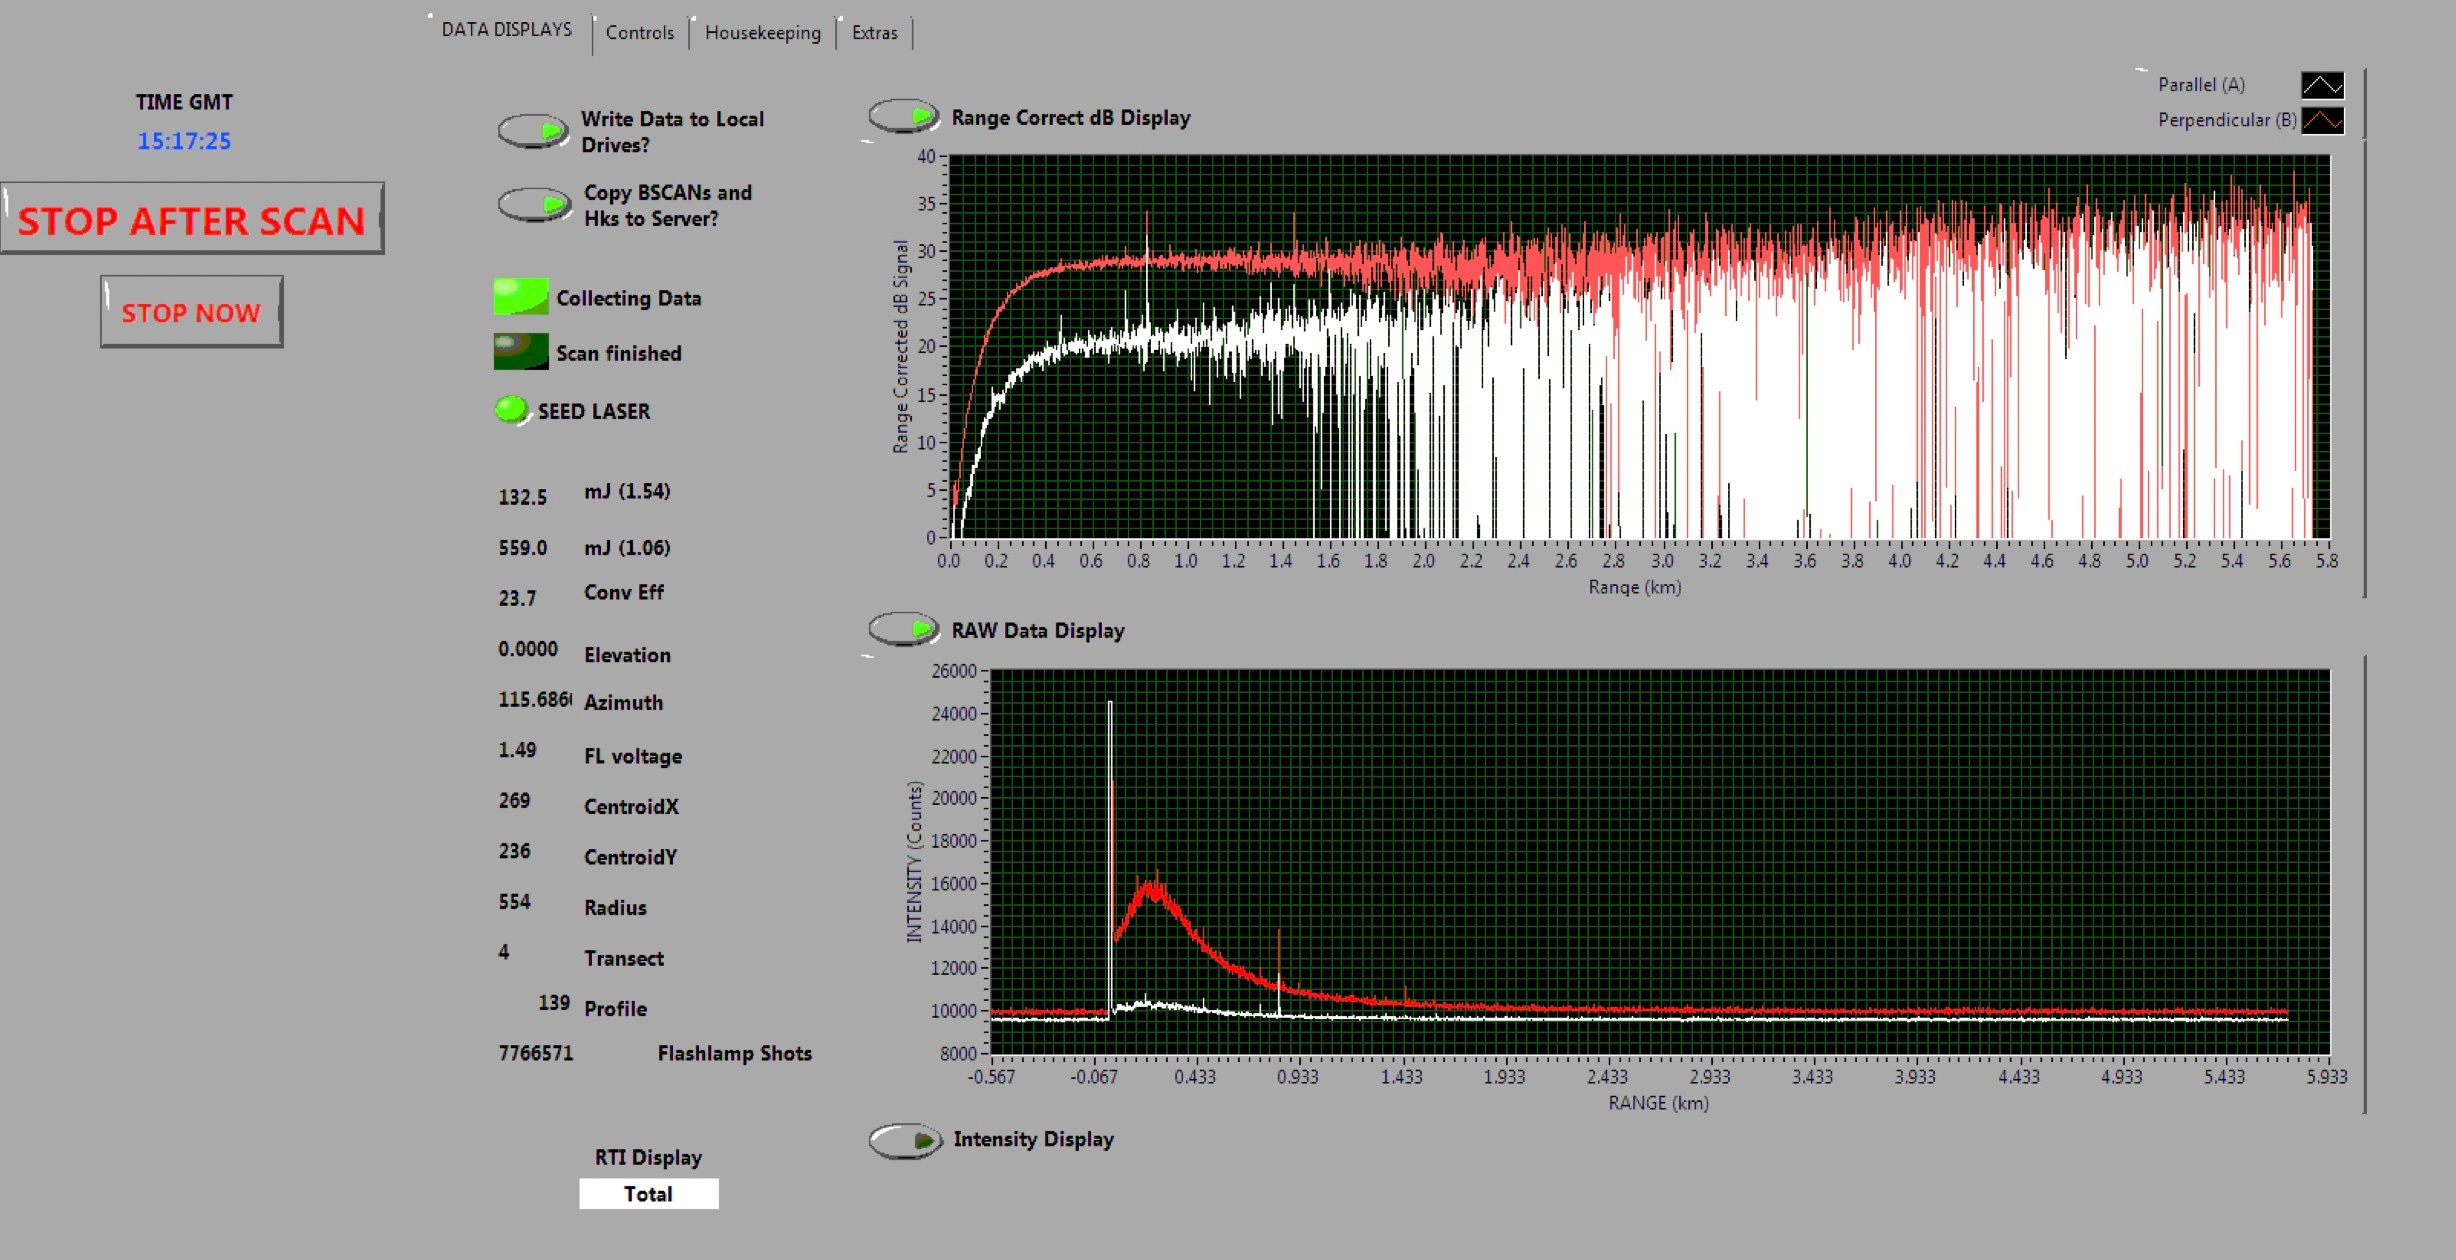Click the Scan finished indicator light
This screenshot has width=2456, height=1260.
click(521, 352)
